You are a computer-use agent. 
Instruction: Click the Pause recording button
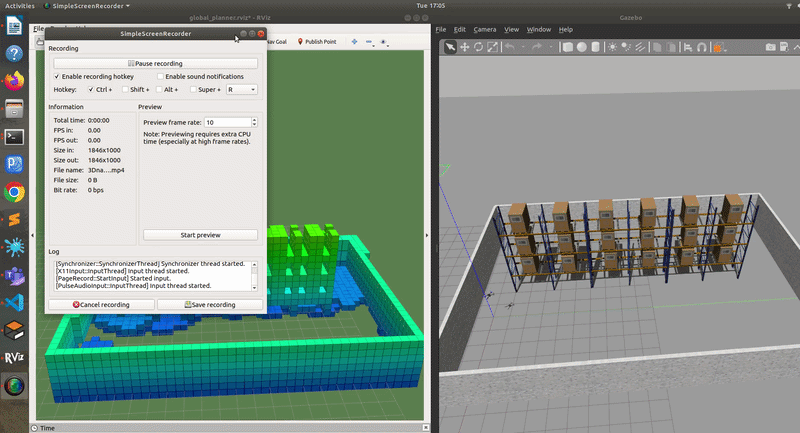(x=155, y=63)
